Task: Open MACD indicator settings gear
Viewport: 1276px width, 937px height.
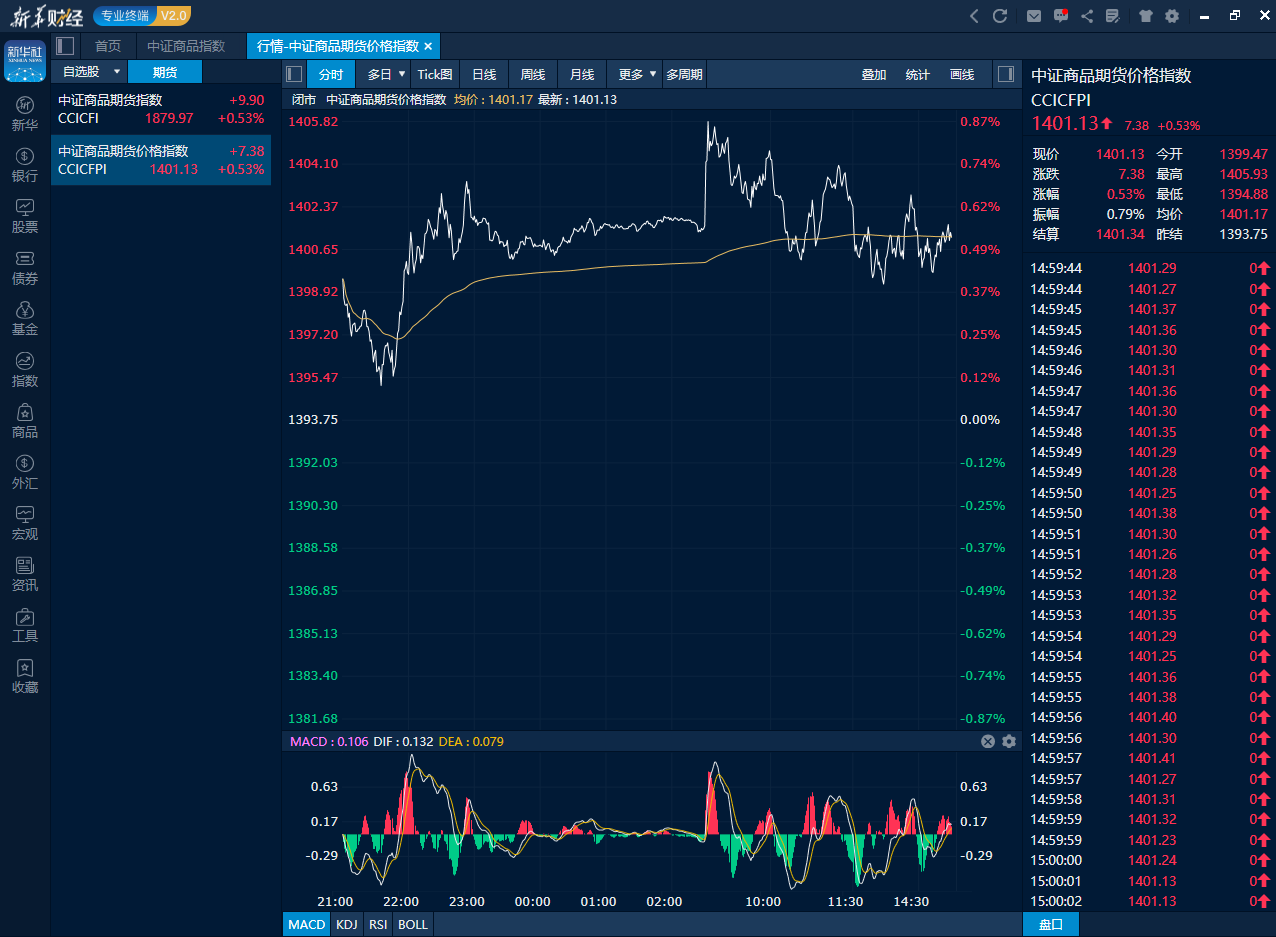Action: tap(1008, 741)
